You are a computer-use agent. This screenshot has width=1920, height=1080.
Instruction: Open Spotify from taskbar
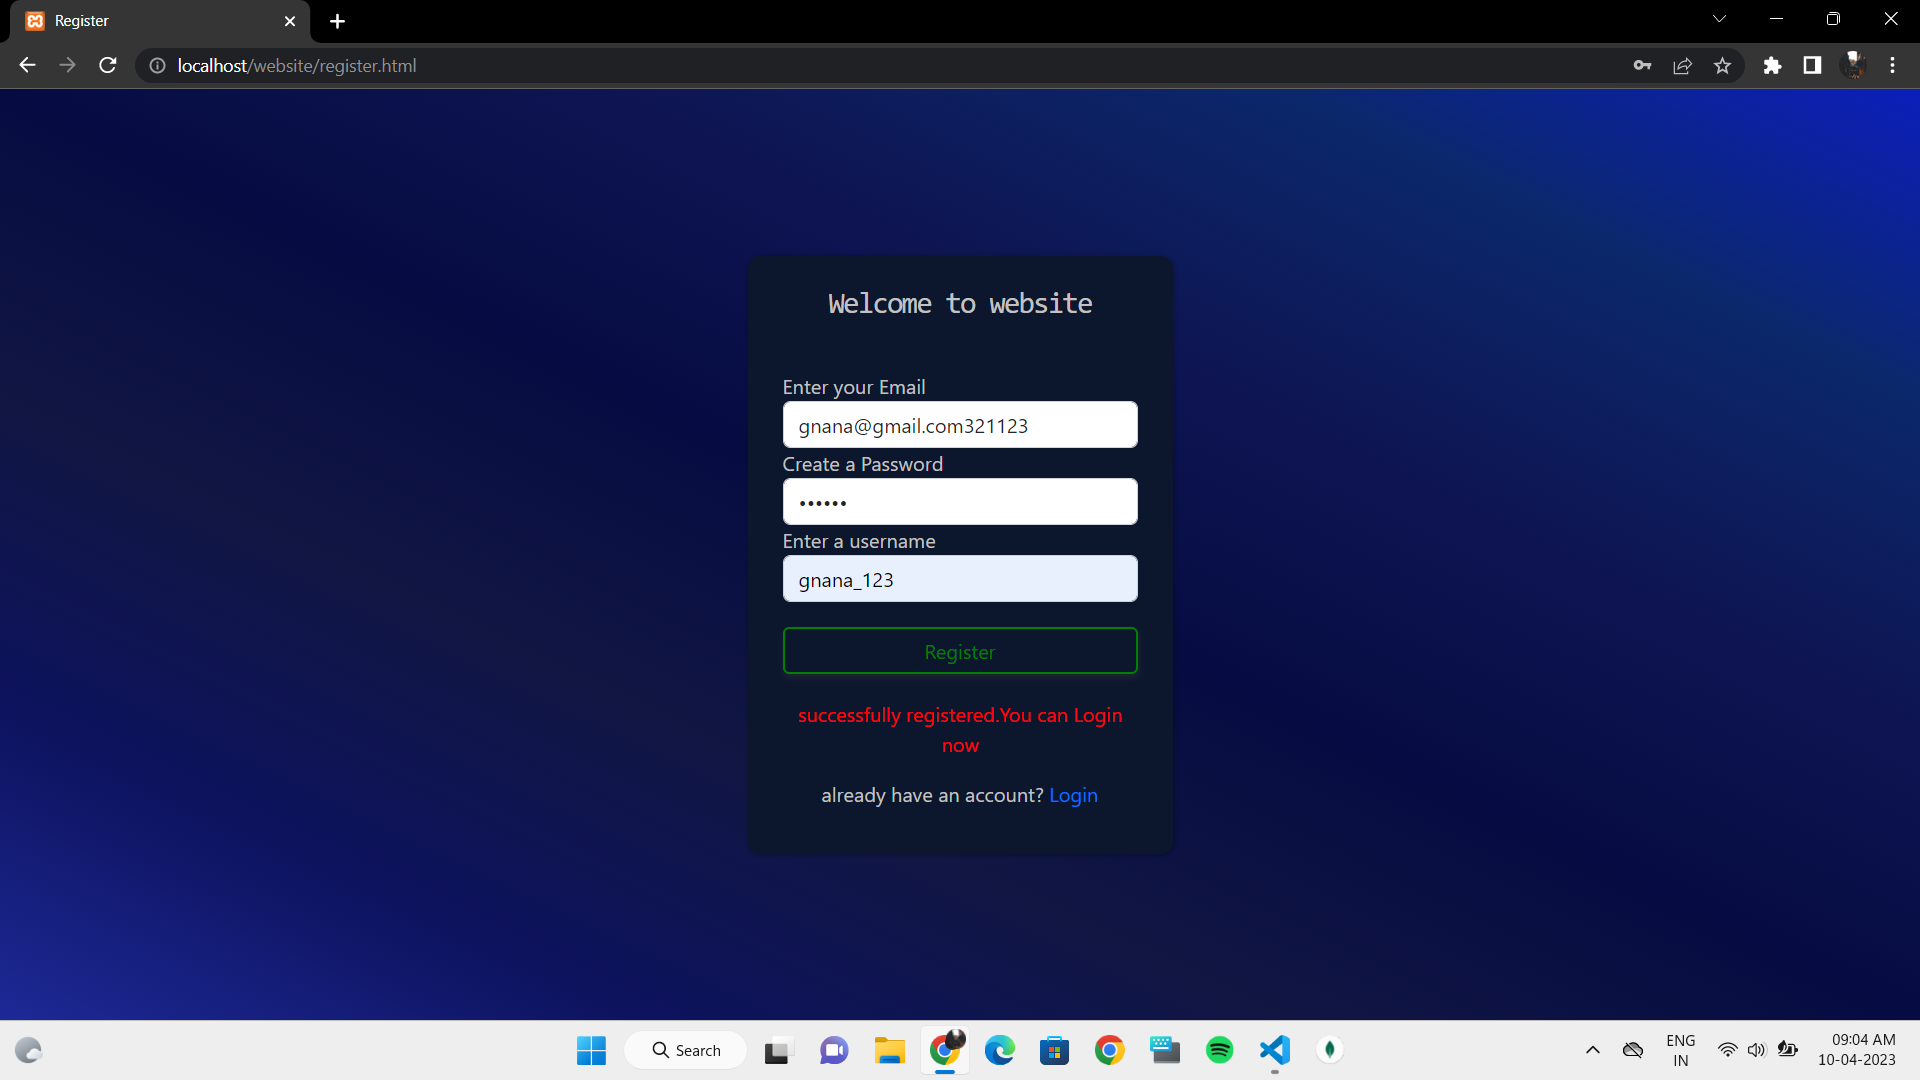[1219, 1050]
